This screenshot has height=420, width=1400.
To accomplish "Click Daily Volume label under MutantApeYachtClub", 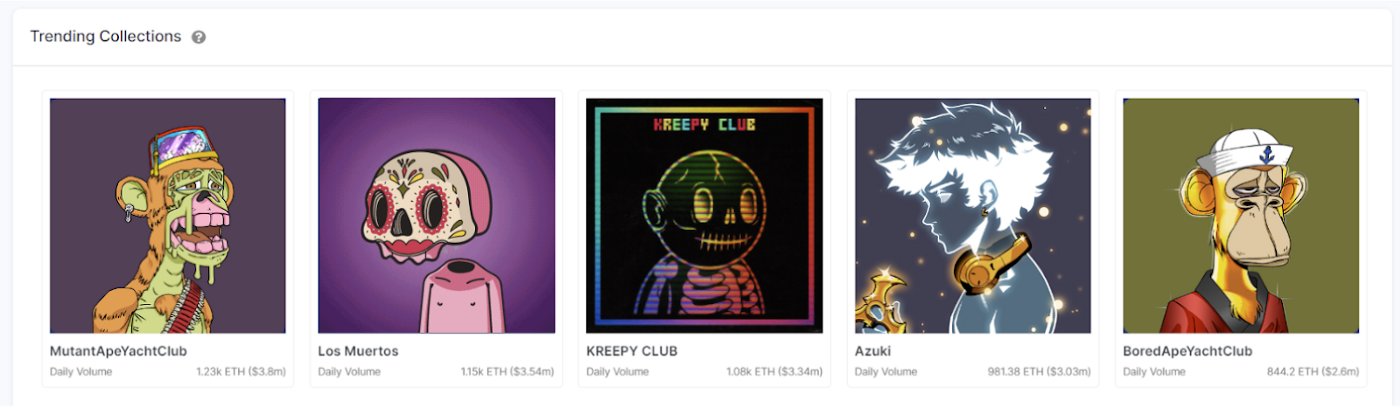I will click(x=81, y=372).
